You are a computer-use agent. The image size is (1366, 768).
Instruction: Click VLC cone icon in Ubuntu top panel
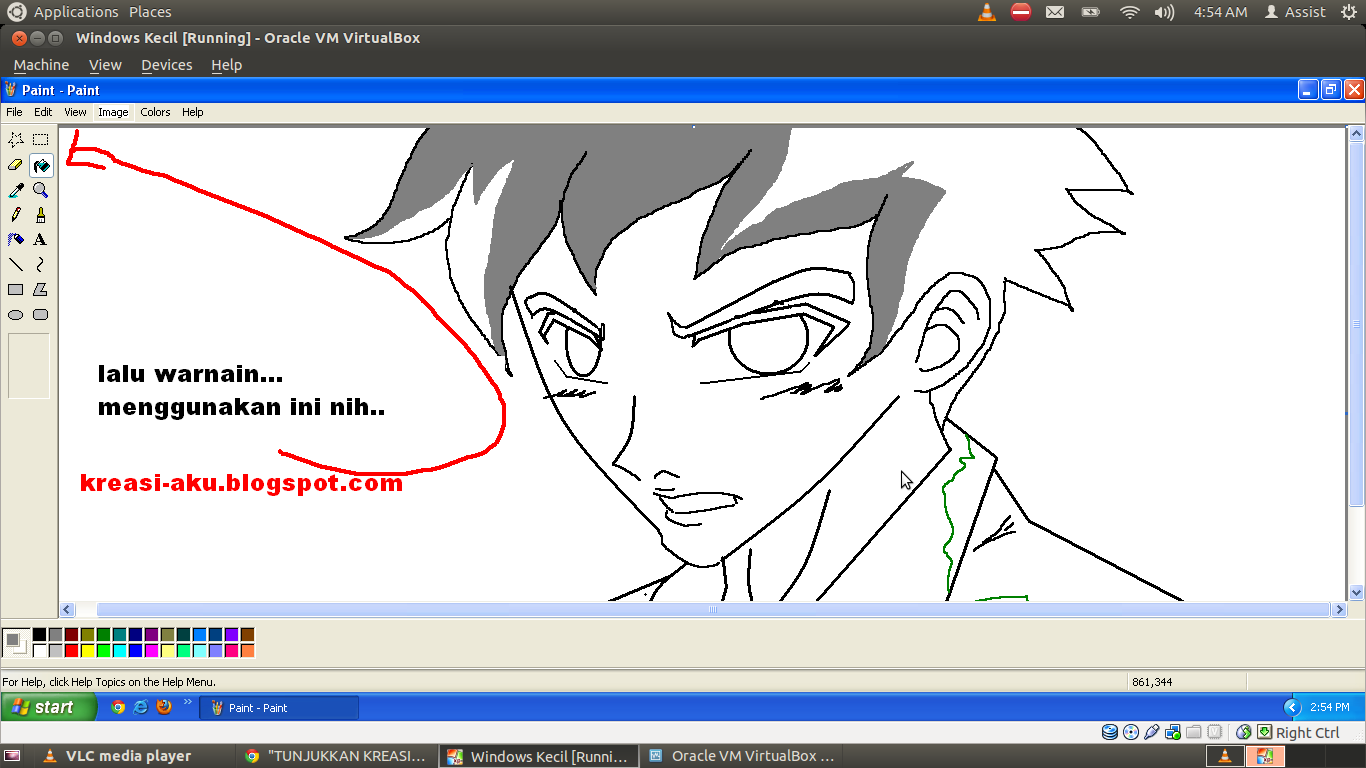[x=987, y=12]
